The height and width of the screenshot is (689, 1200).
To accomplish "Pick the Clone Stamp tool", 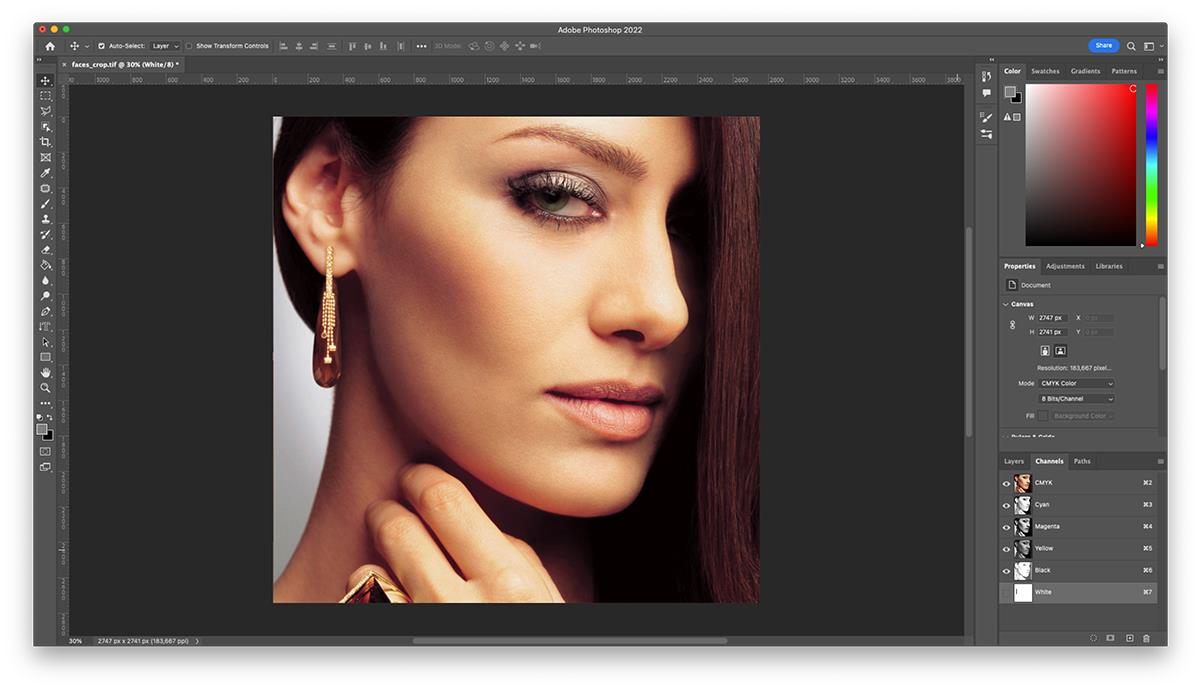I will point(45,219).
